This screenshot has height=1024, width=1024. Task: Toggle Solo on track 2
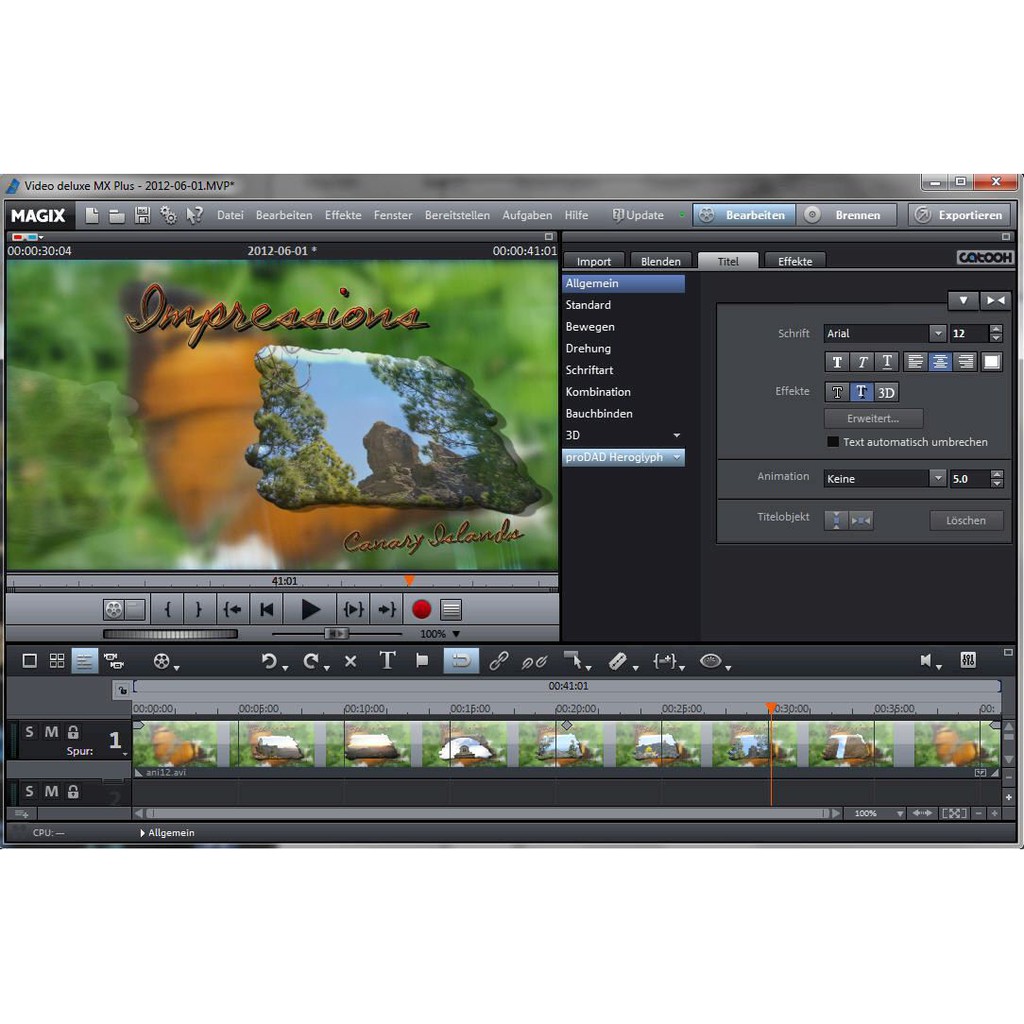[29, 792]
